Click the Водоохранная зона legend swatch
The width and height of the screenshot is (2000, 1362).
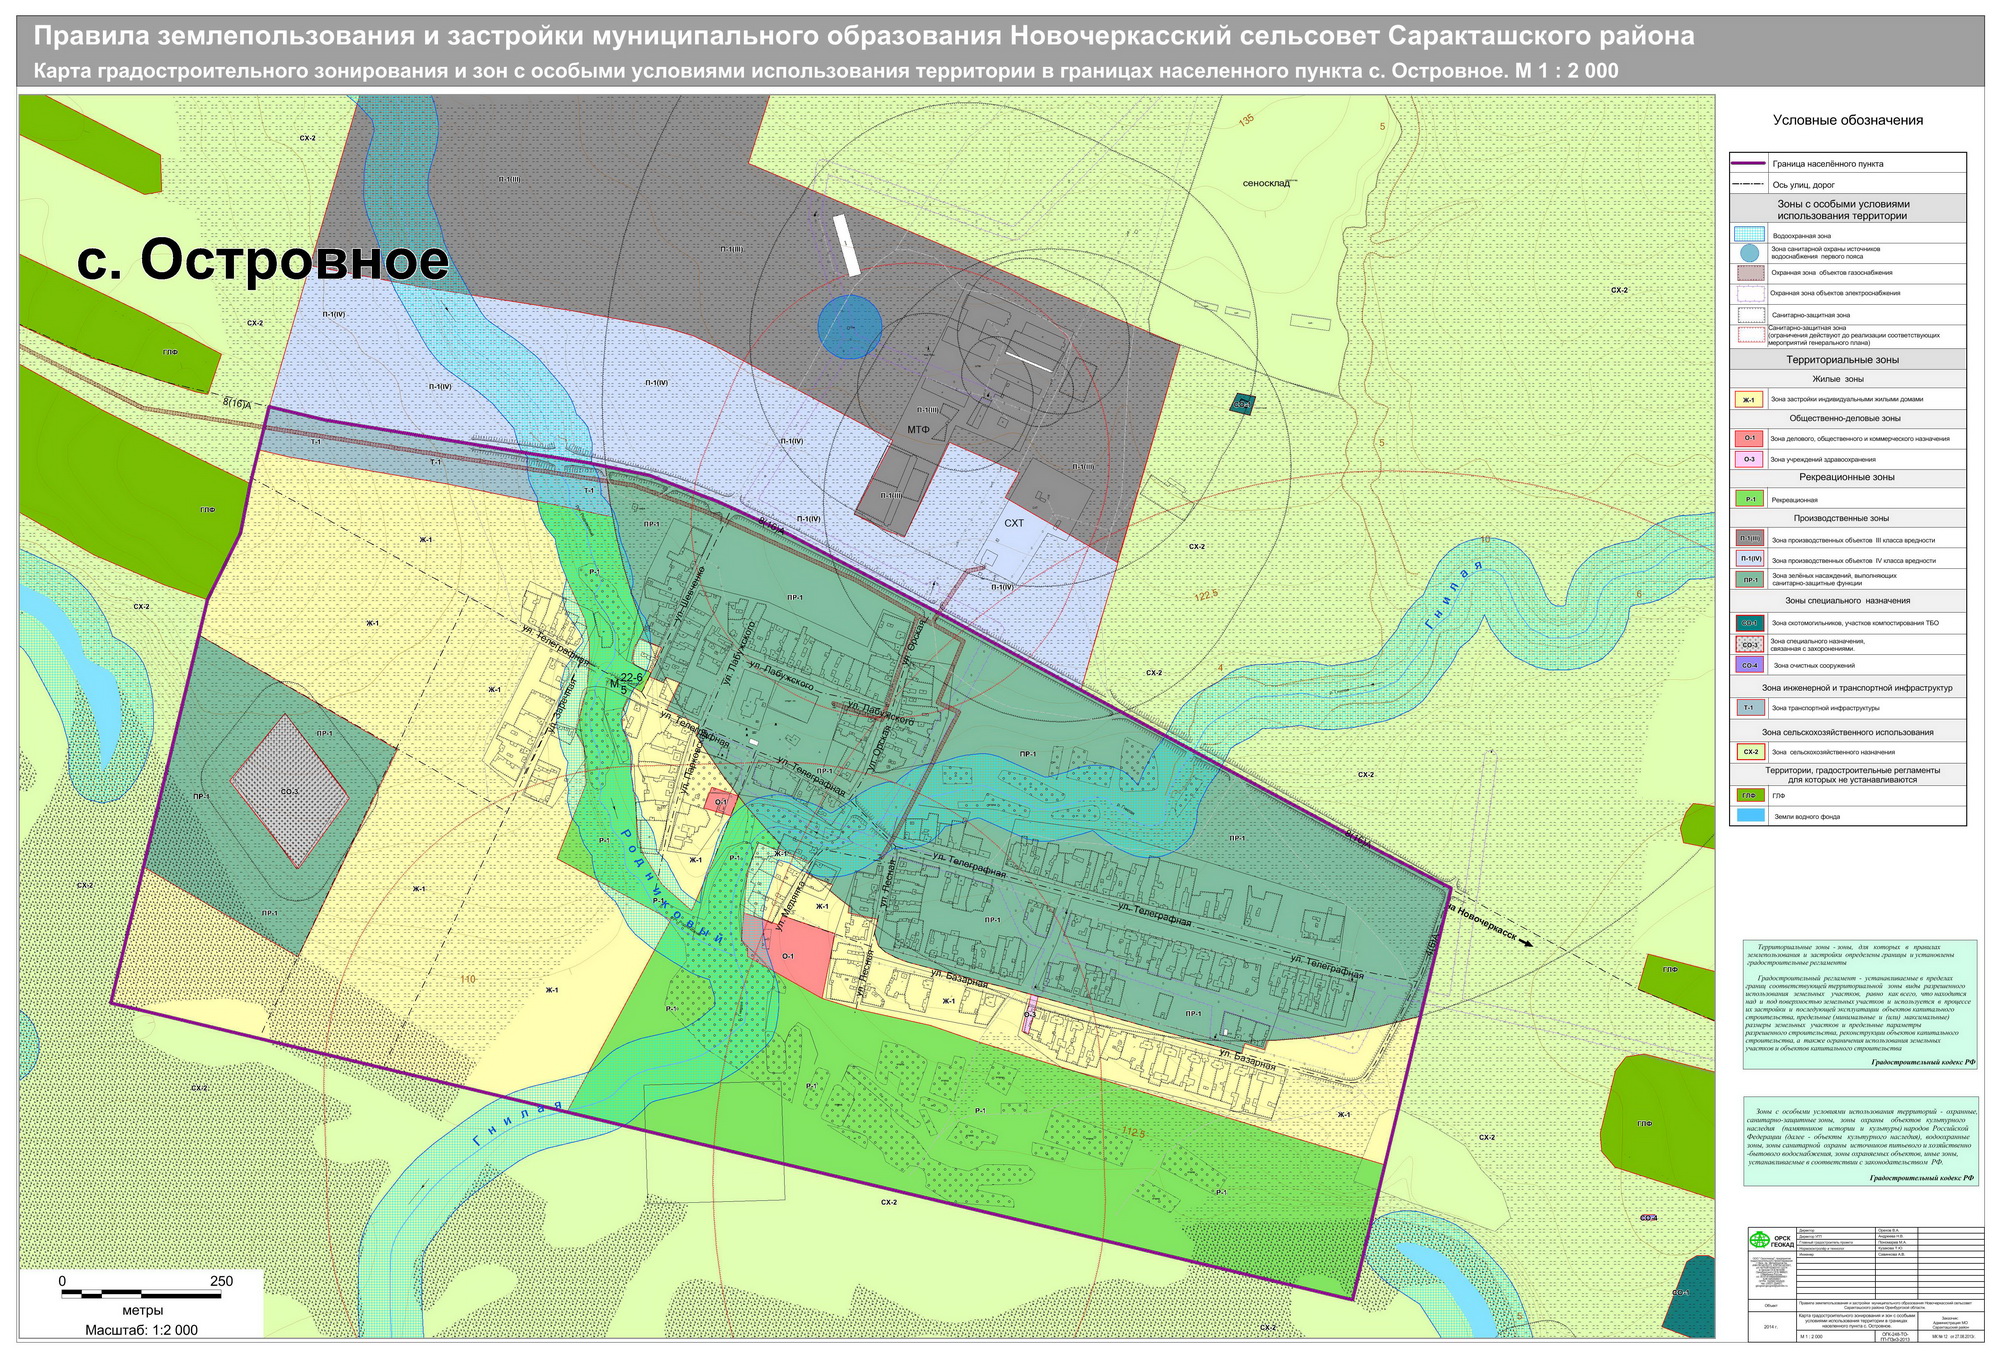pyautogui.click(x=1749, y=234)
